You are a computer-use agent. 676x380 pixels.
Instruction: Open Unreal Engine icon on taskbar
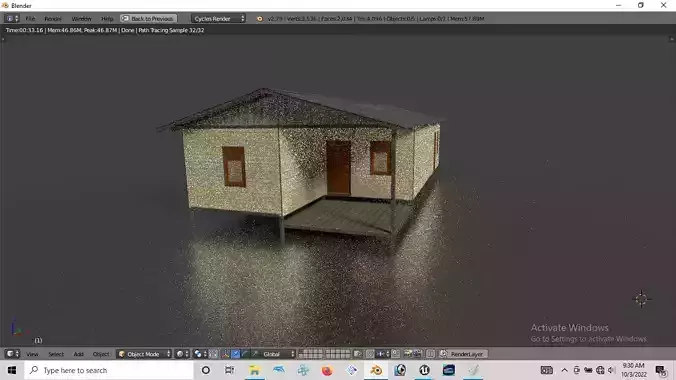coord(425,370)
